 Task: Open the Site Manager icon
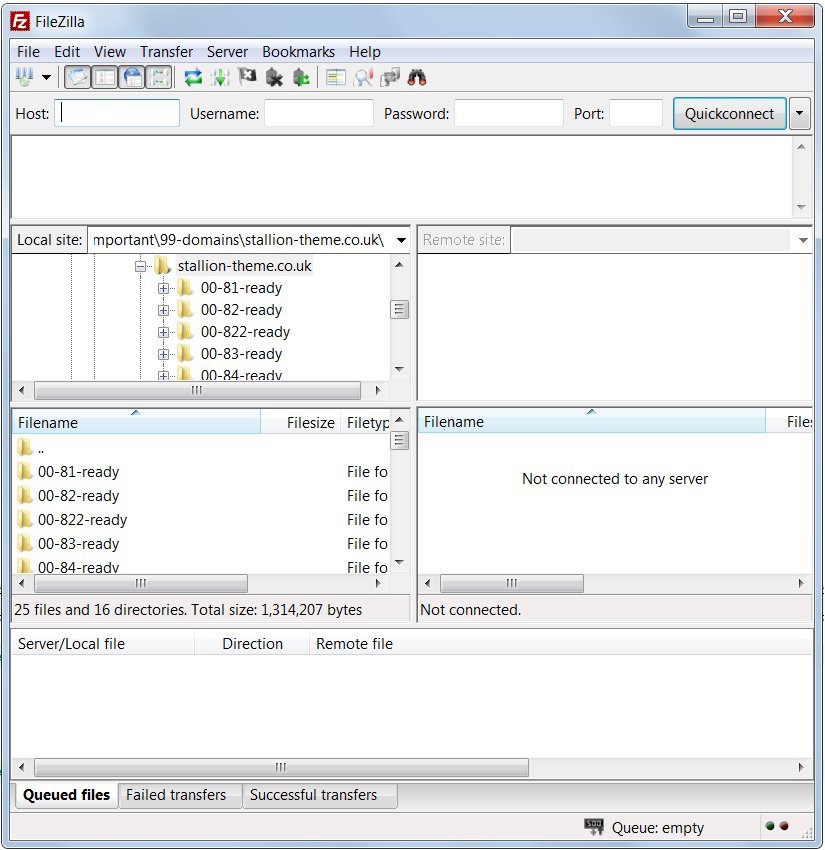click(x=24, y=78)
